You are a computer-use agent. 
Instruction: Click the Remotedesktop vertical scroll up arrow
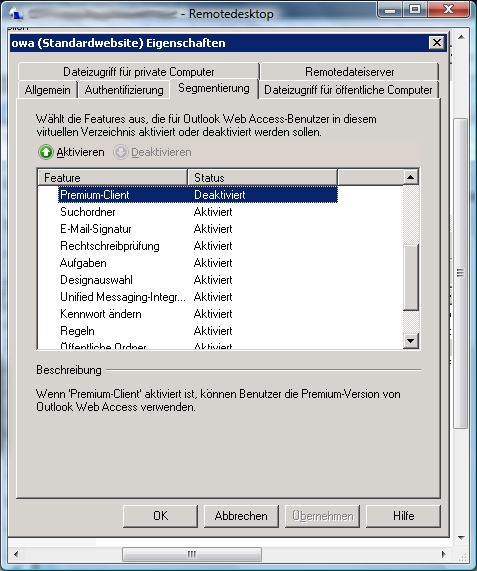click(461, 37)
